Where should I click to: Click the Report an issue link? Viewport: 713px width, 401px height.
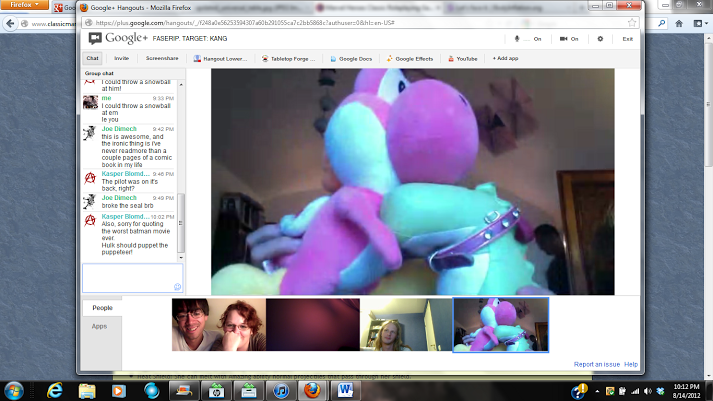(597, 364)
